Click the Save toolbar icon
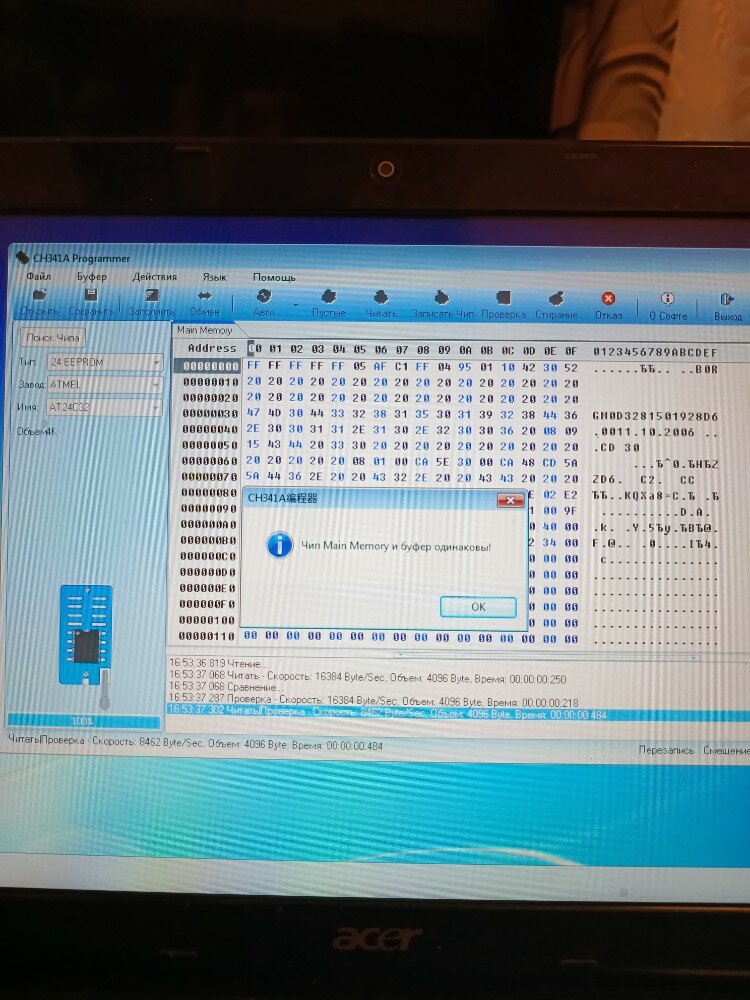750x1000 pixels. pos(91,295)
